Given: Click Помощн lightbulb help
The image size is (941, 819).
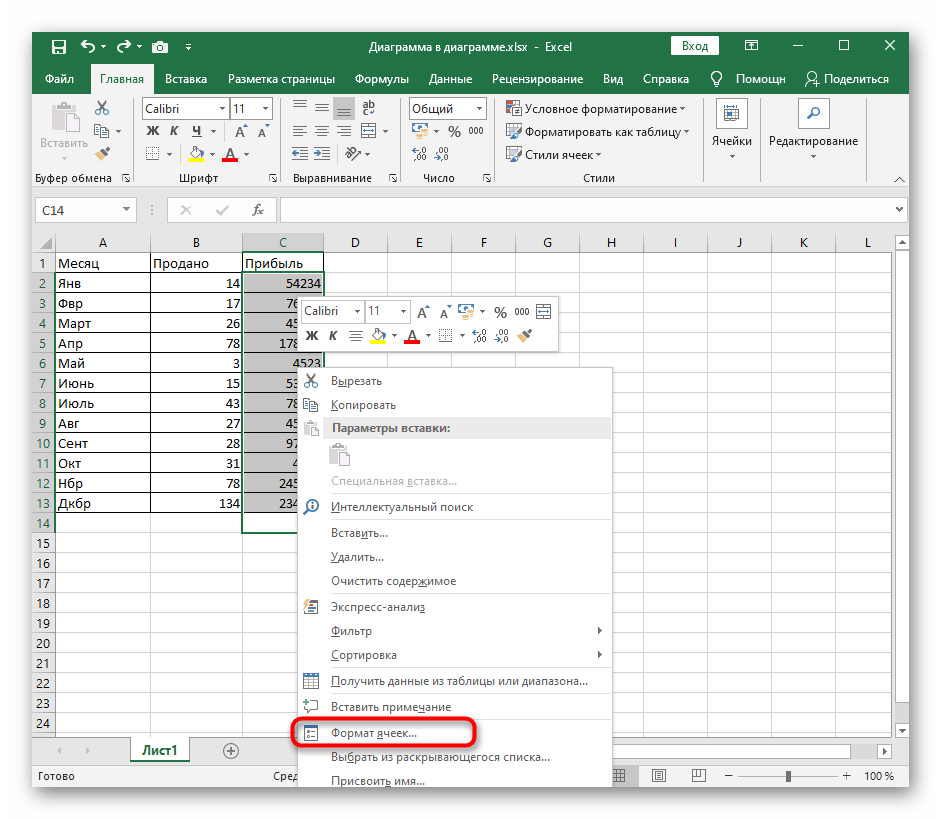Looking at the screenshot, I should 748,79.
